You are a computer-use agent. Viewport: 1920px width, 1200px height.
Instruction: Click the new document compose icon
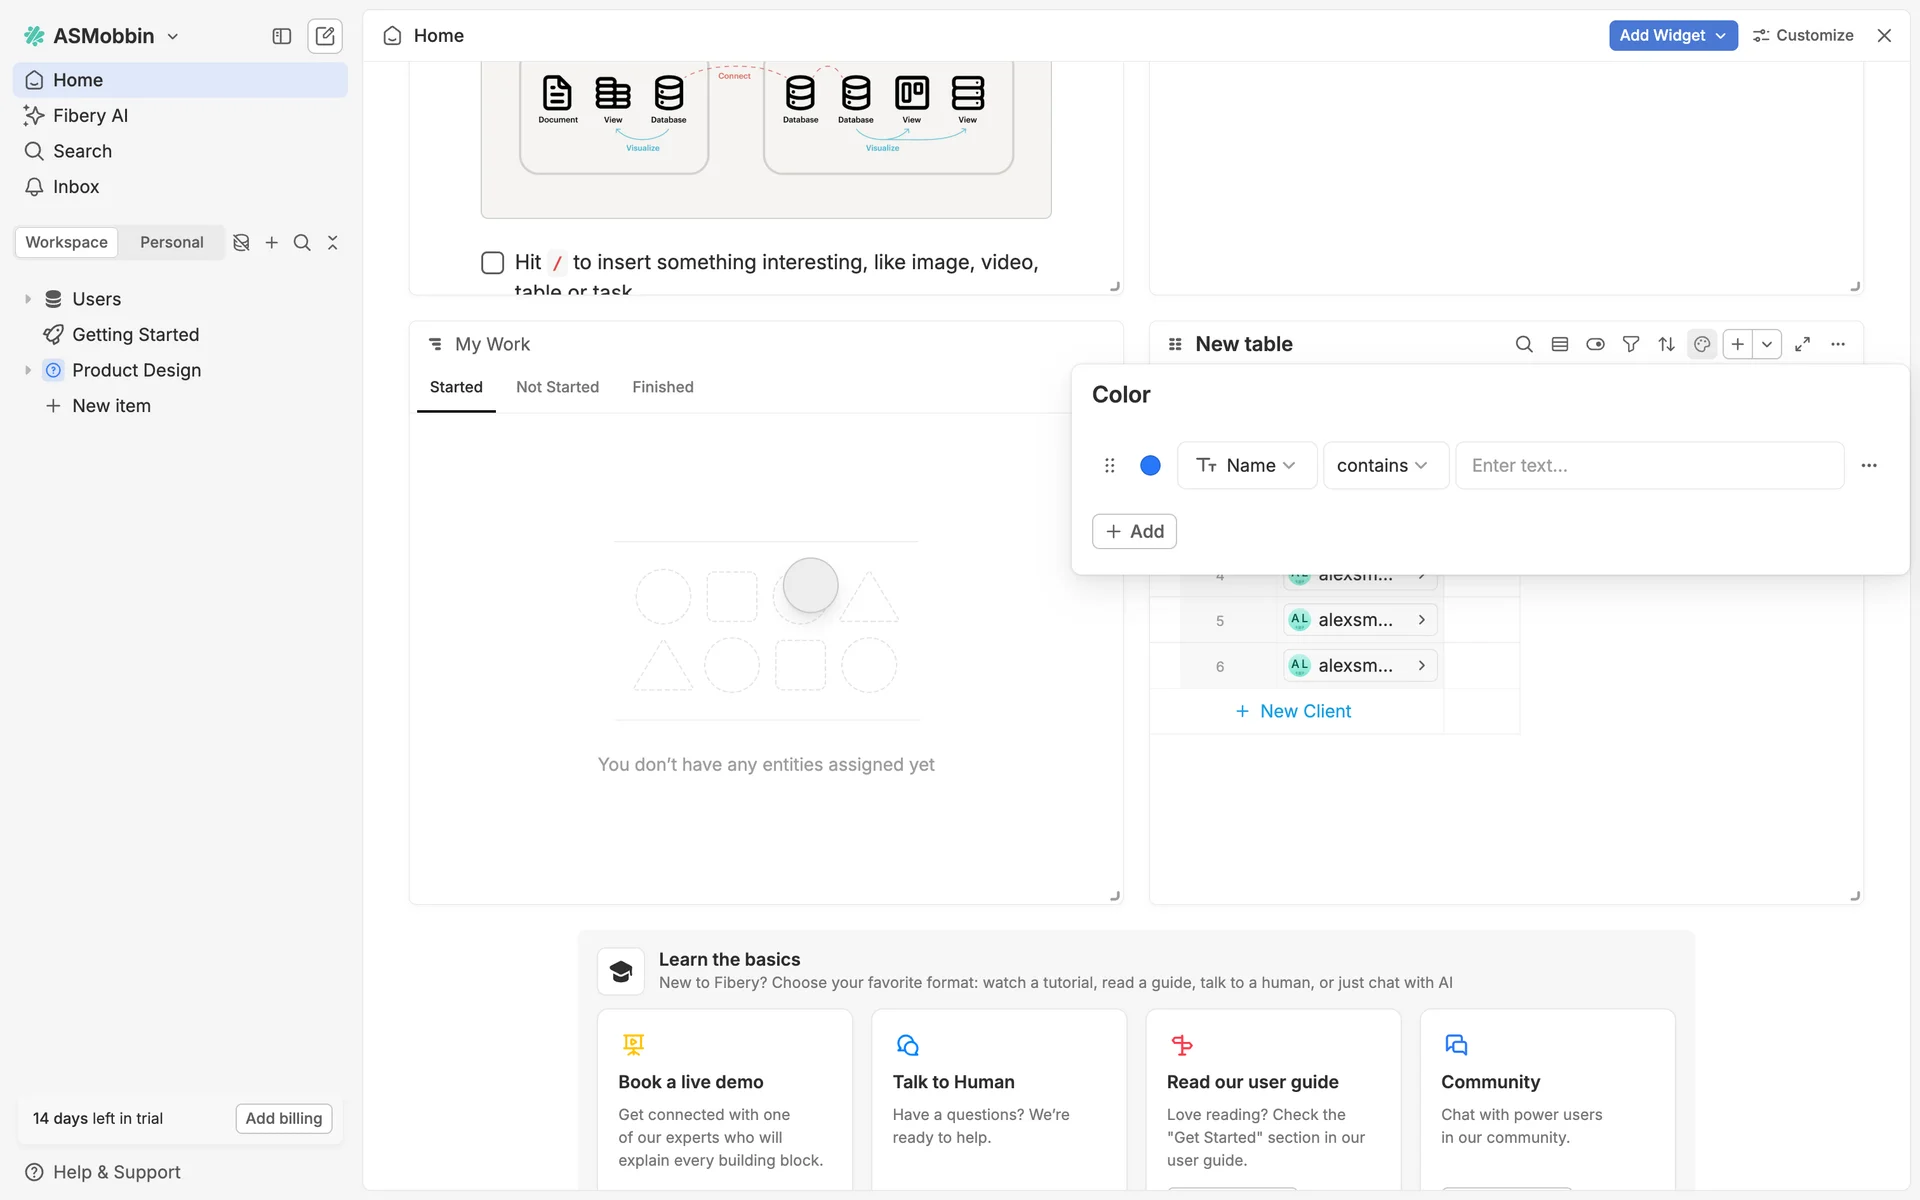coord(325,36)
